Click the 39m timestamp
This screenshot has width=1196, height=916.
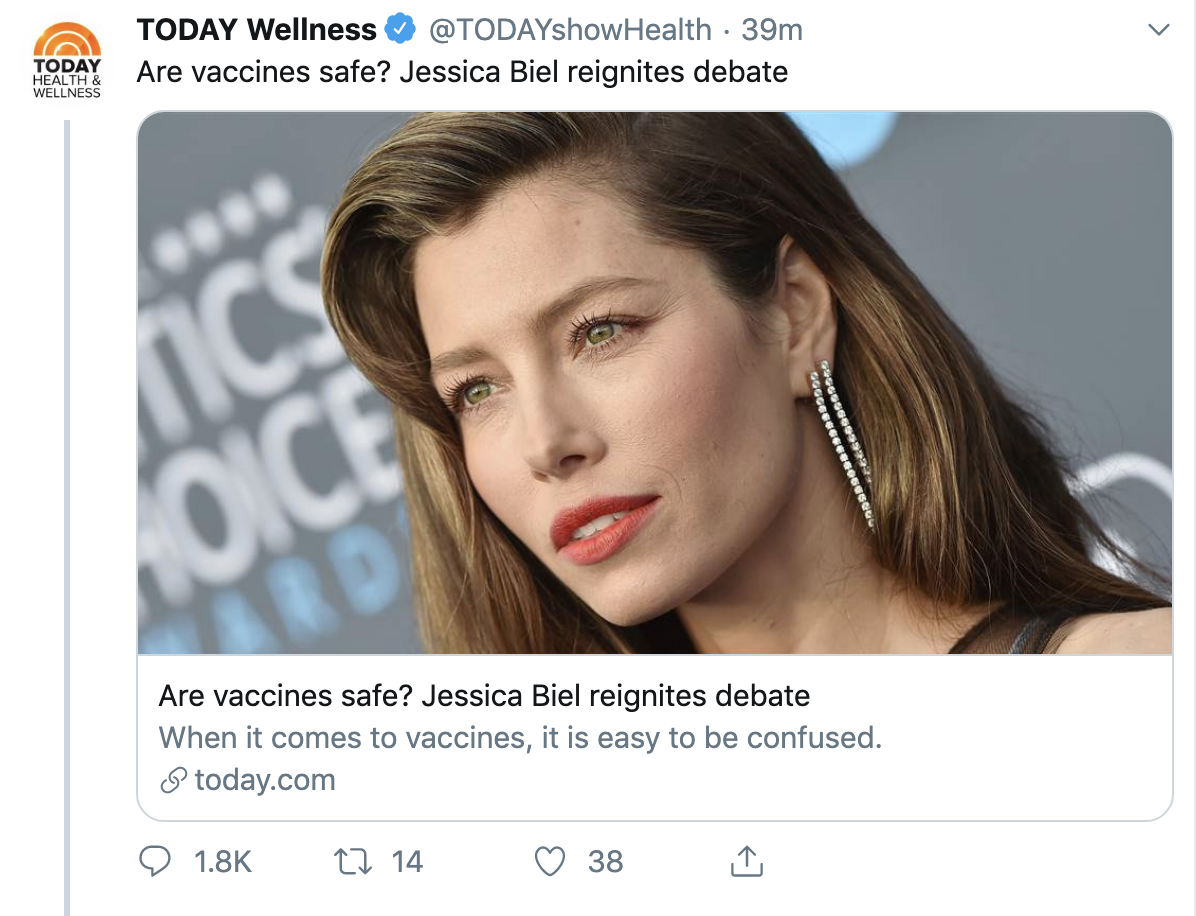[774, 29]
